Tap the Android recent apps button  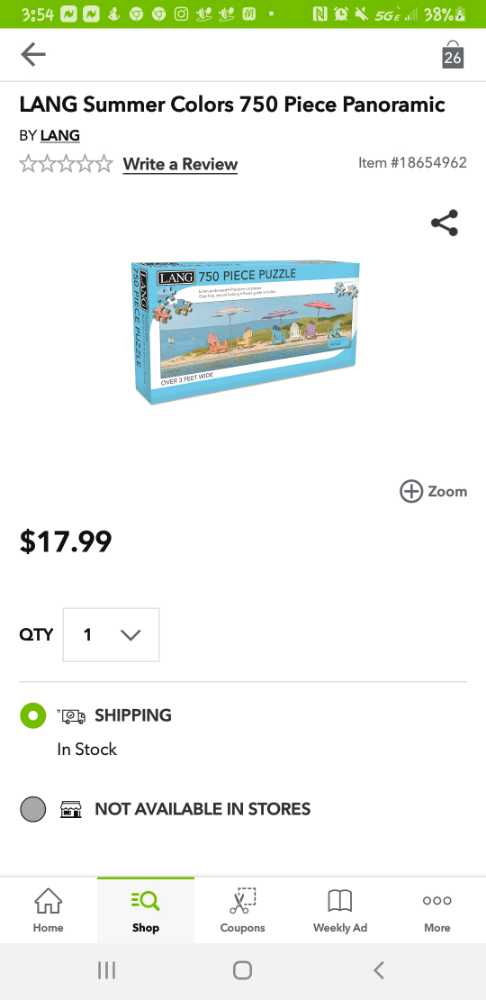click(x=107, y=971)
